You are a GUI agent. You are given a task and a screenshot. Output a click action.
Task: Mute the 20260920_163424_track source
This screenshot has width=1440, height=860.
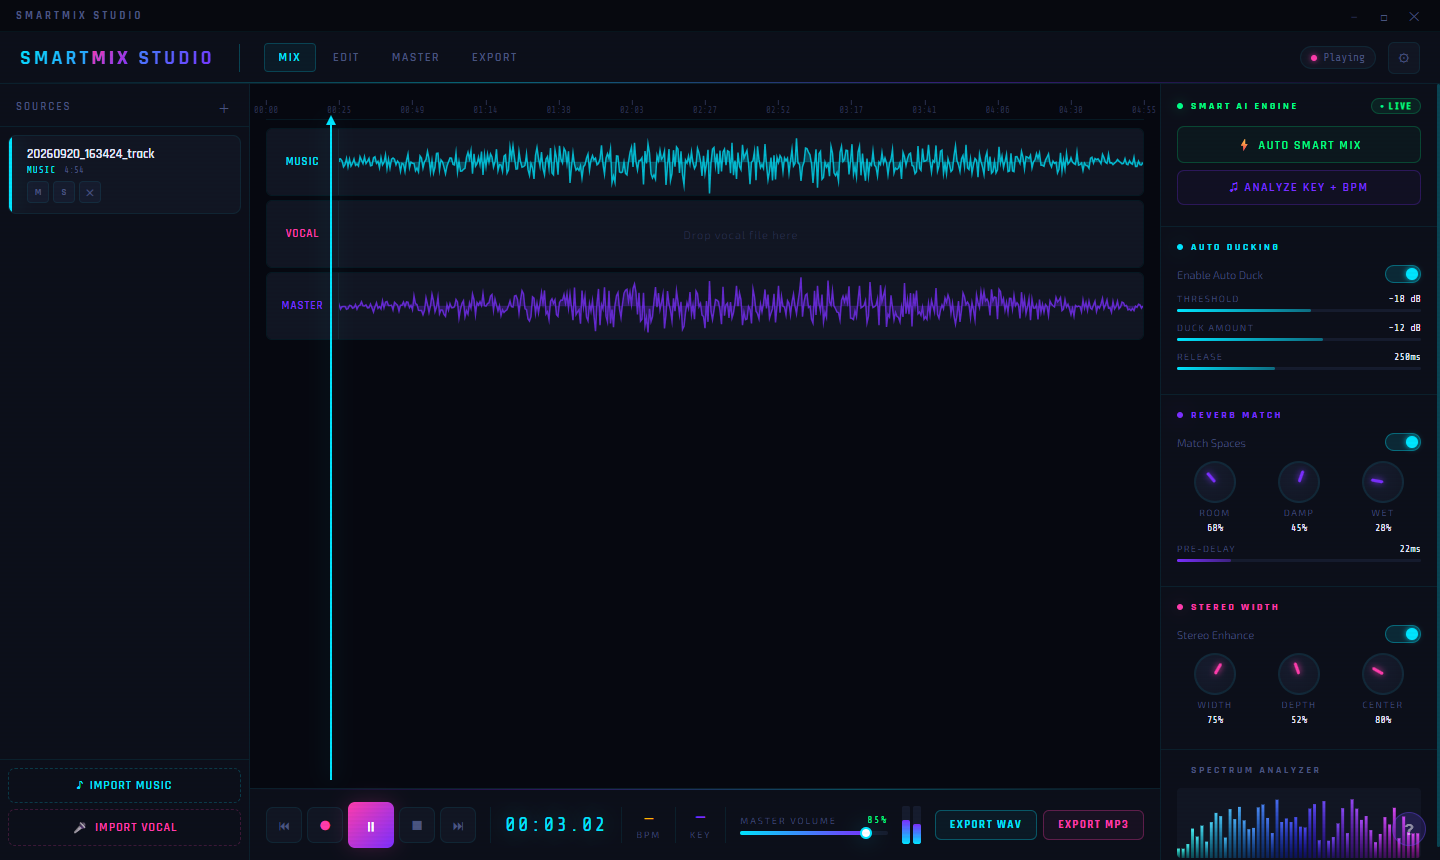pyautogui.click(x=38, y=192)
